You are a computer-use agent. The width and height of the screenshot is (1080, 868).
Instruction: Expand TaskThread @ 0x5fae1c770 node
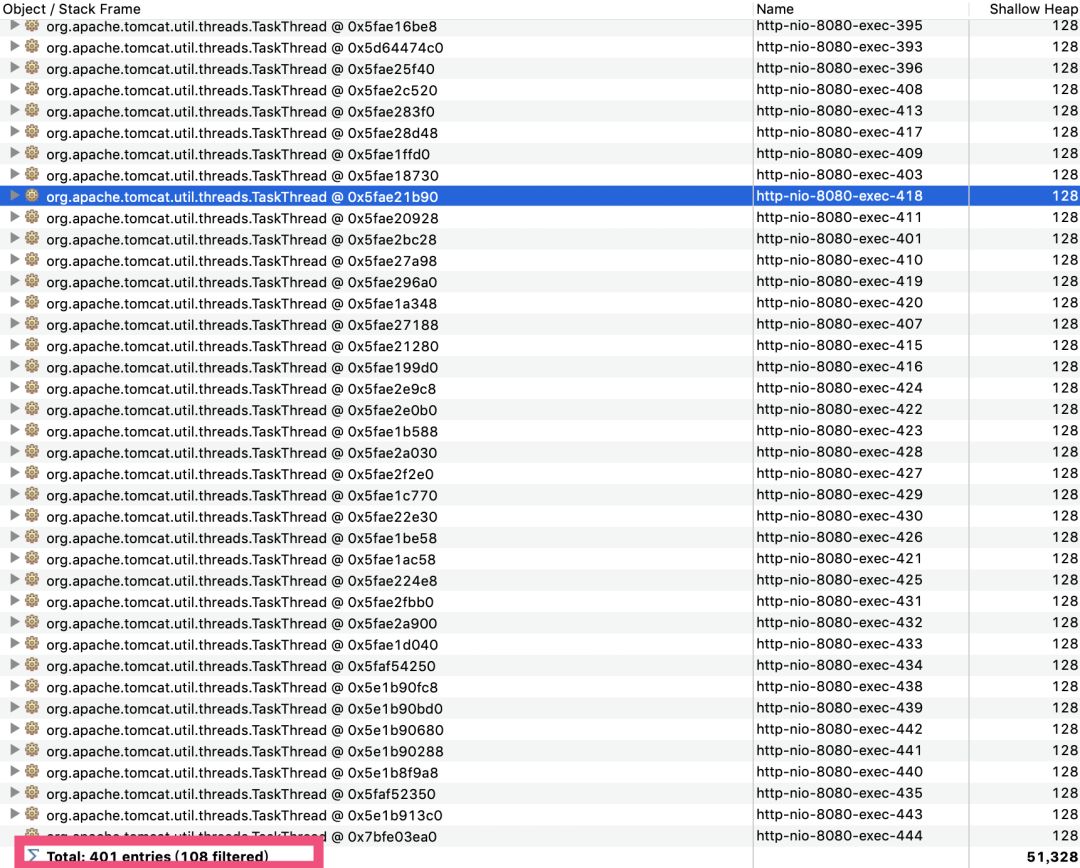tap(14, 495)
